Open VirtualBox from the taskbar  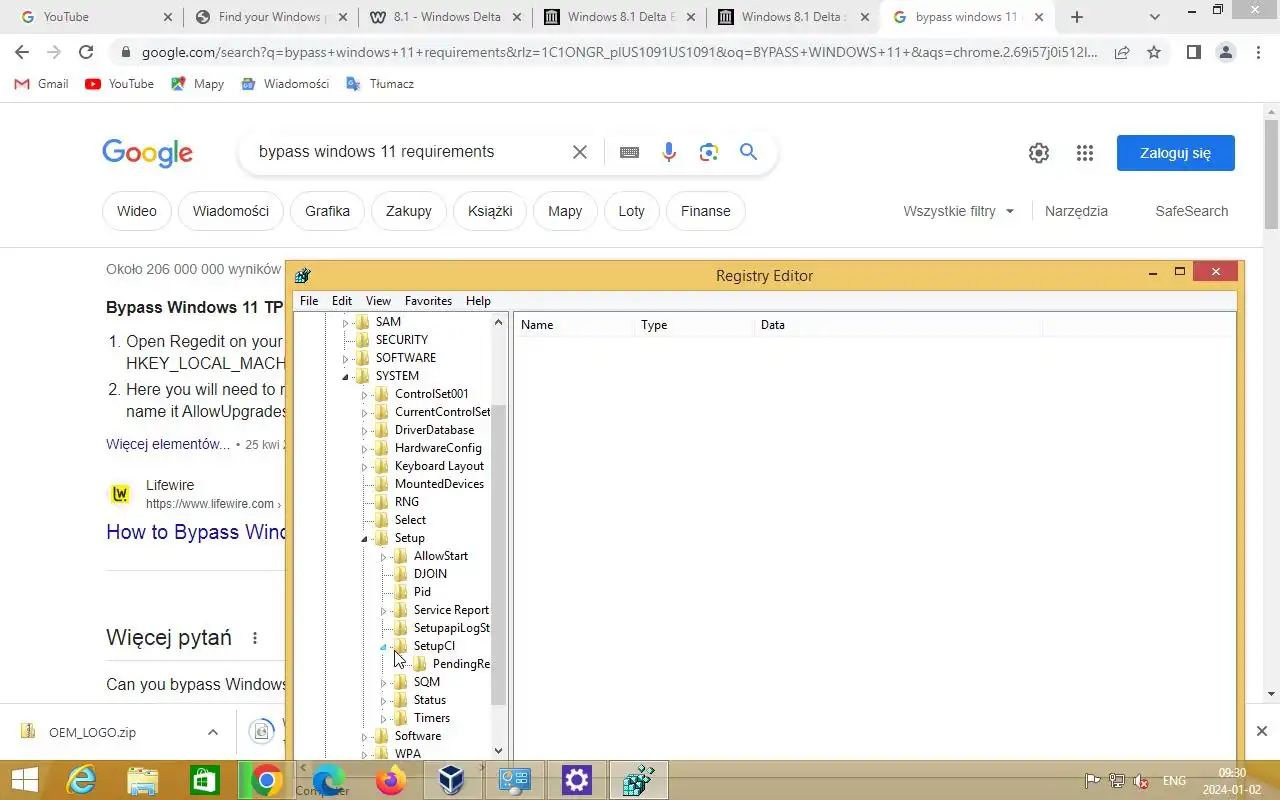[x=452, y=780]
